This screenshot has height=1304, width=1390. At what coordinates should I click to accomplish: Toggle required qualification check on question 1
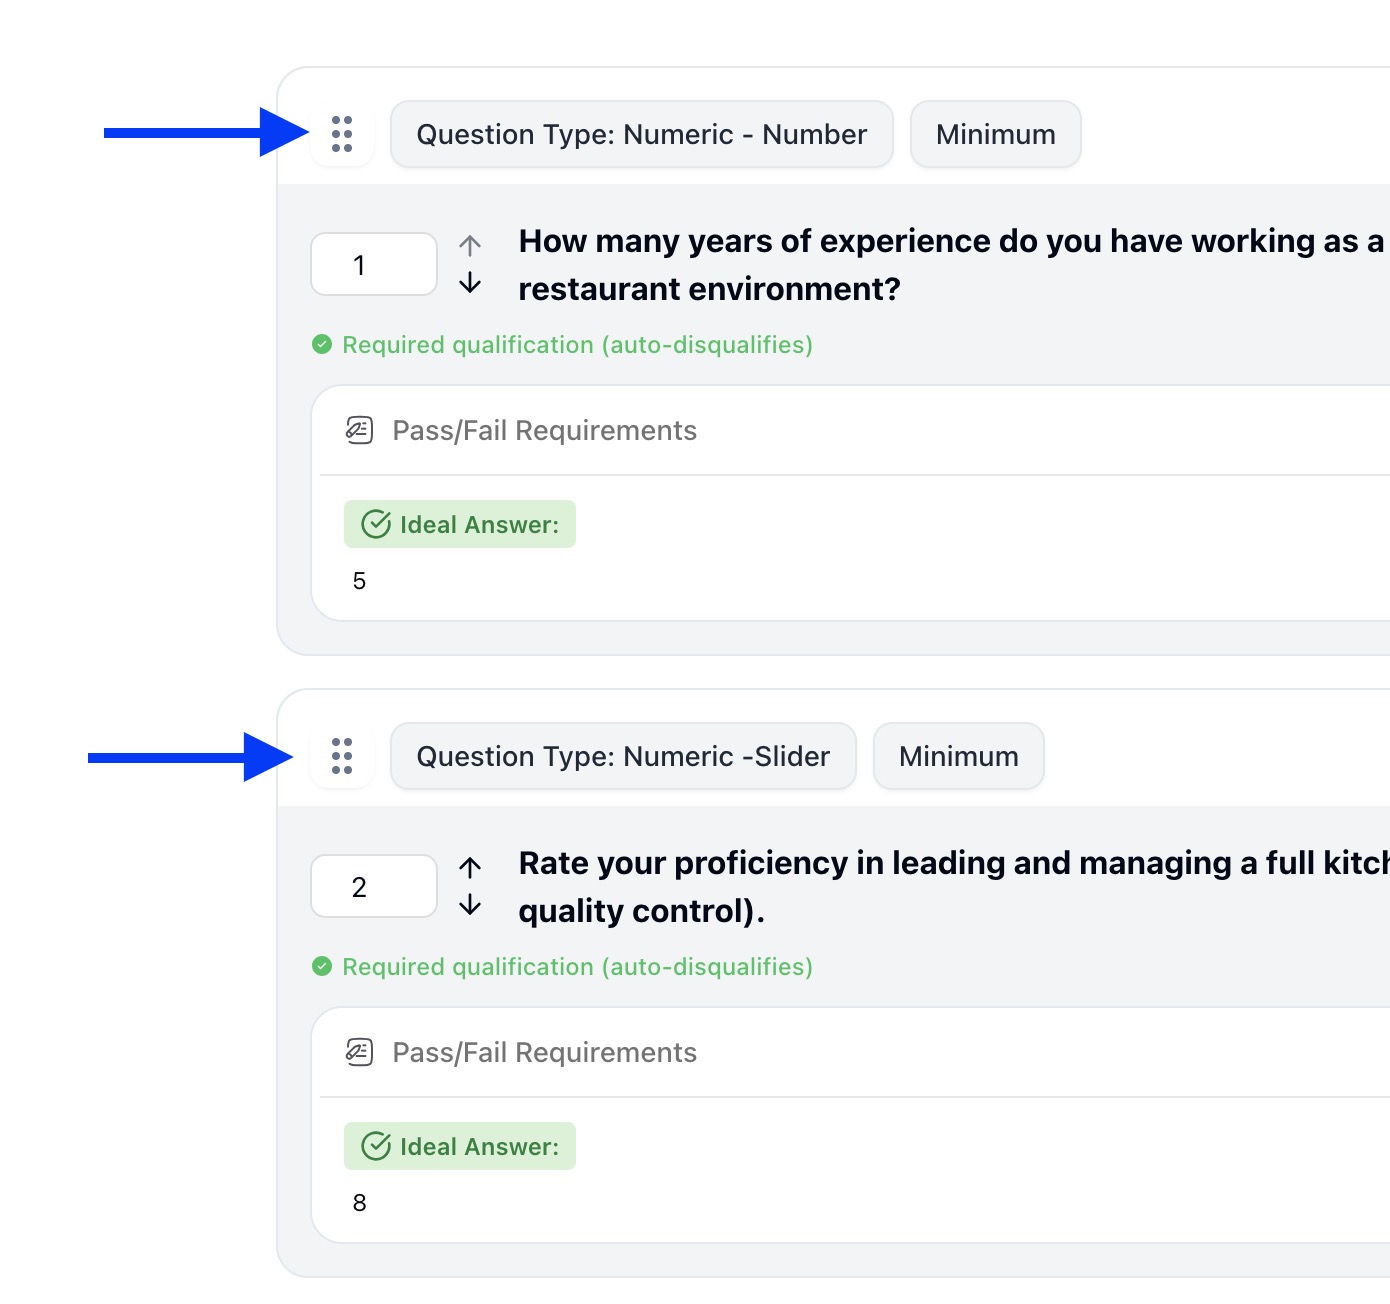(x=322, y=345)
